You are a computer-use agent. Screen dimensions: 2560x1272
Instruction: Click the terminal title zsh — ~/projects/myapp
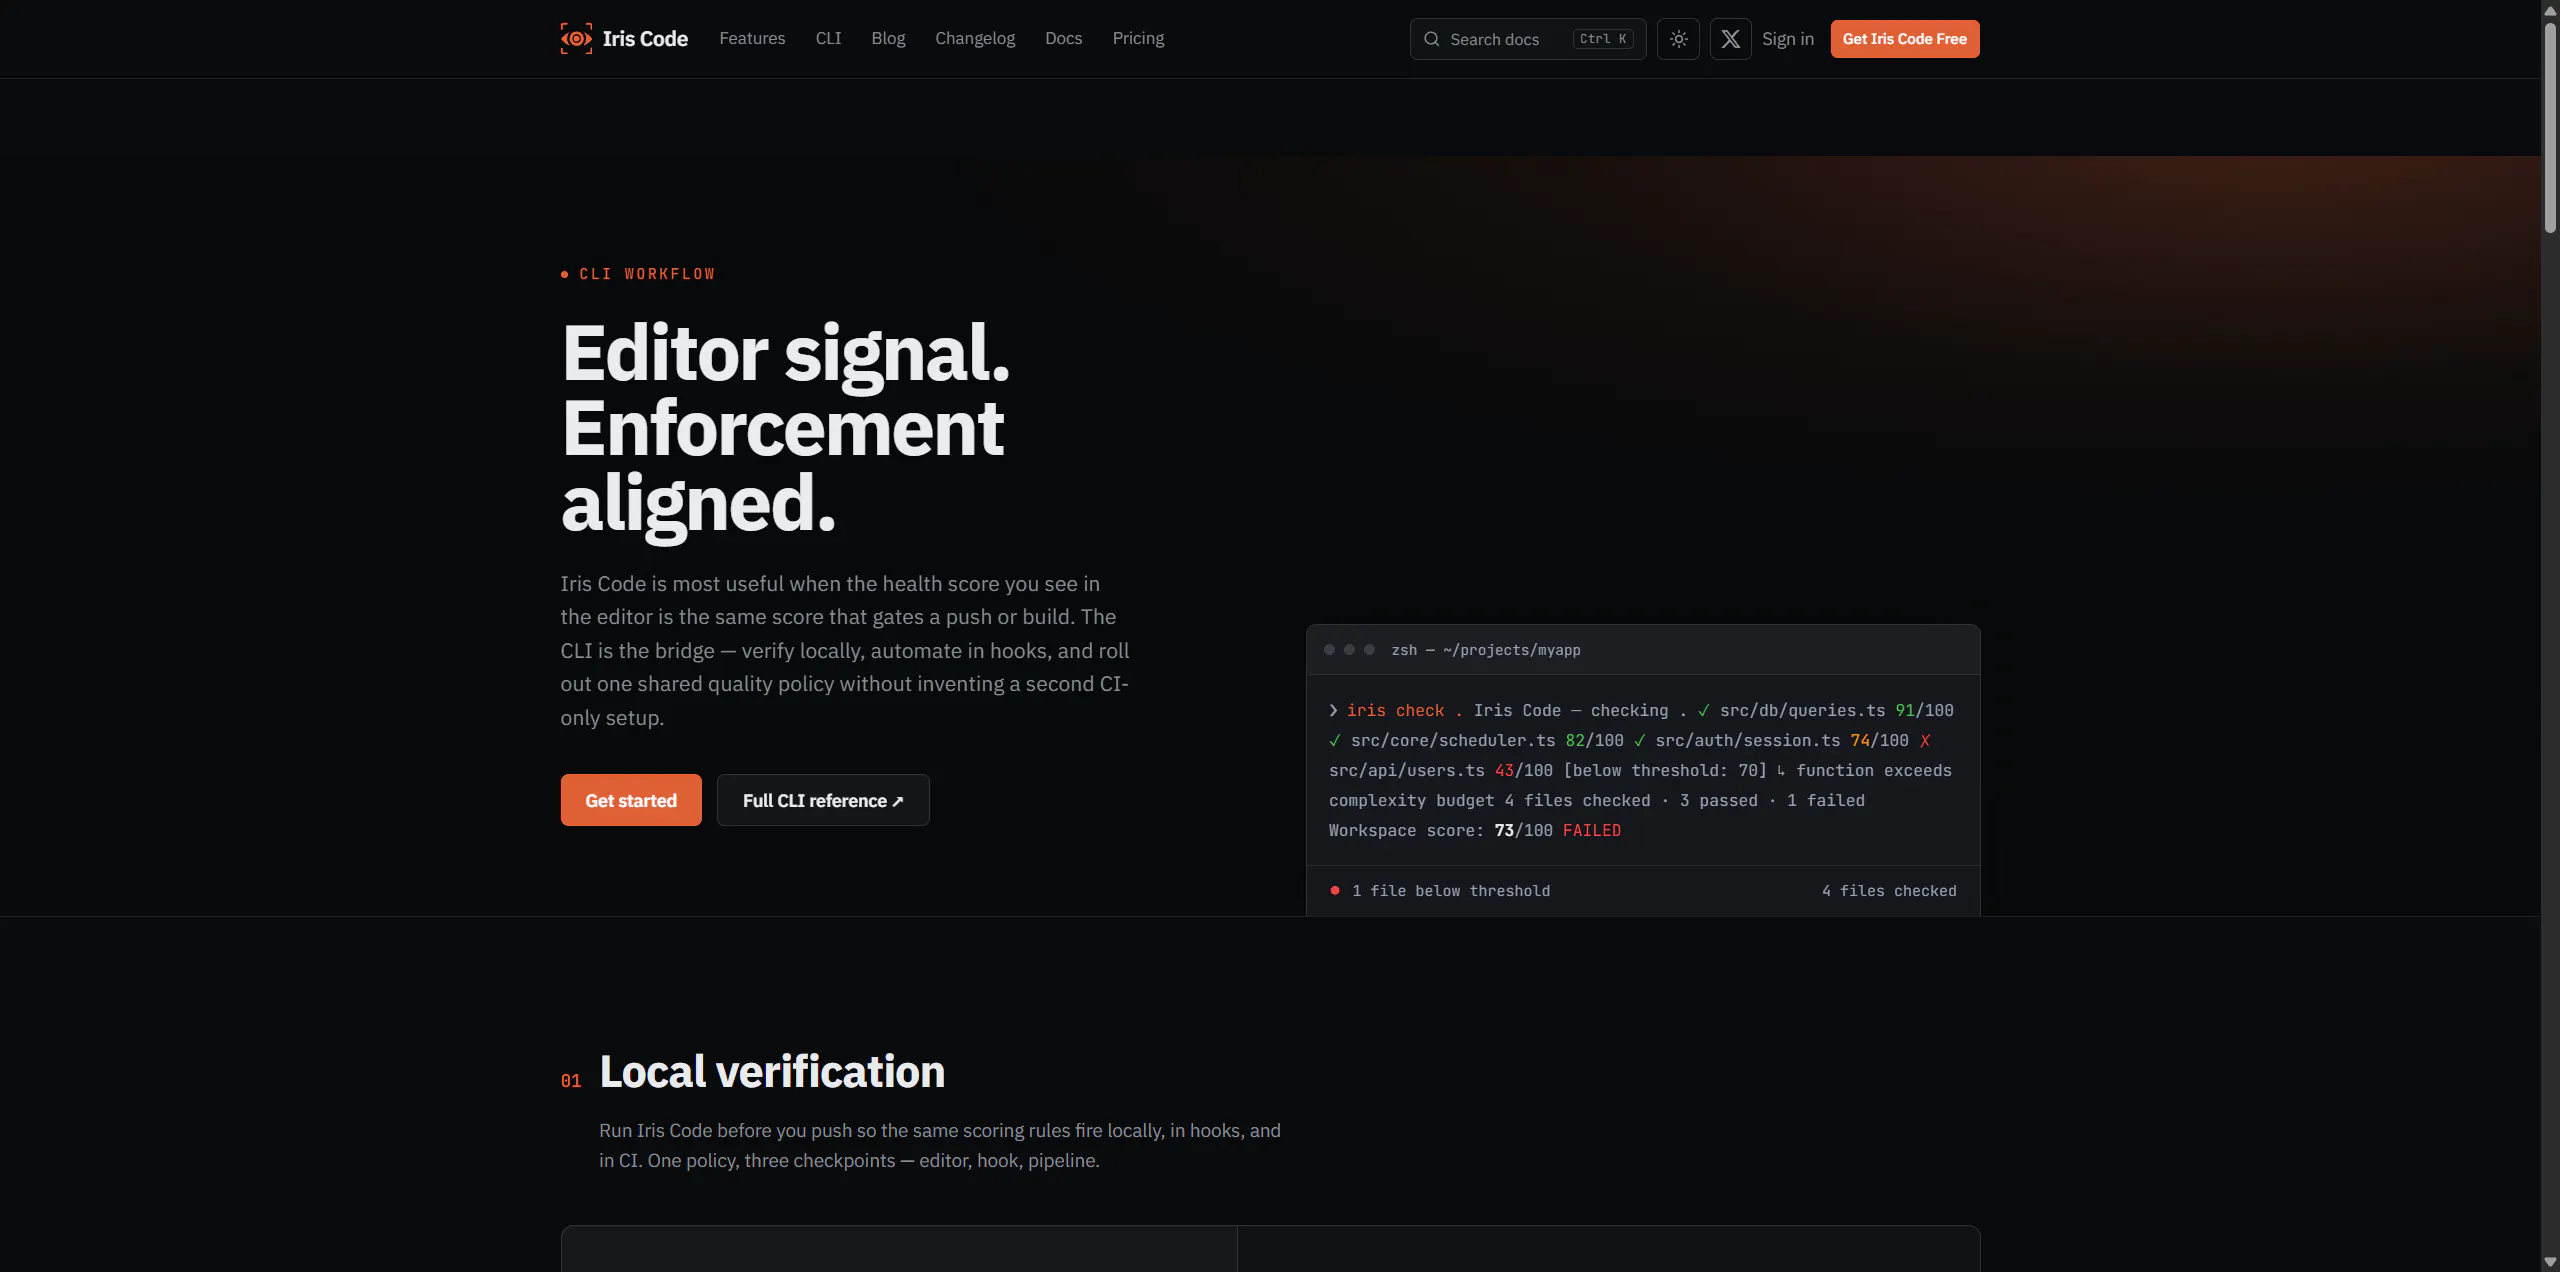[x=1485, y=650]
